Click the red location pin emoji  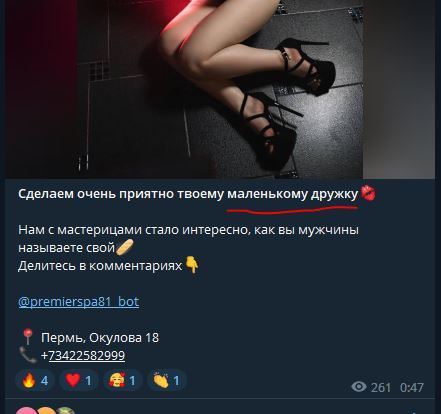coord(28,337)
